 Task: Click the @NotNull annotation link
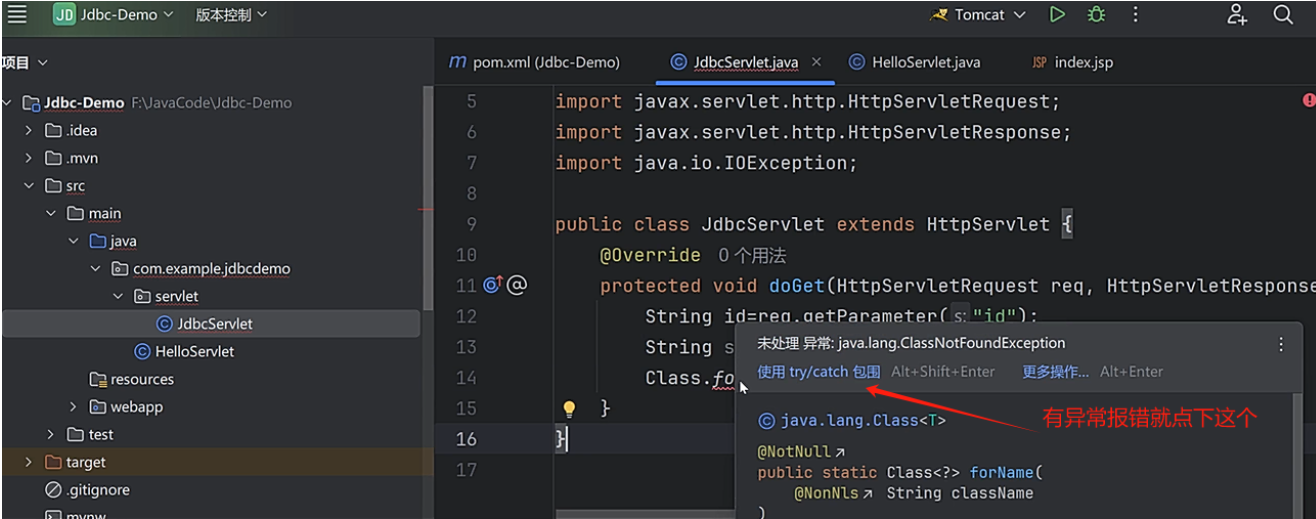coord(801,453)
